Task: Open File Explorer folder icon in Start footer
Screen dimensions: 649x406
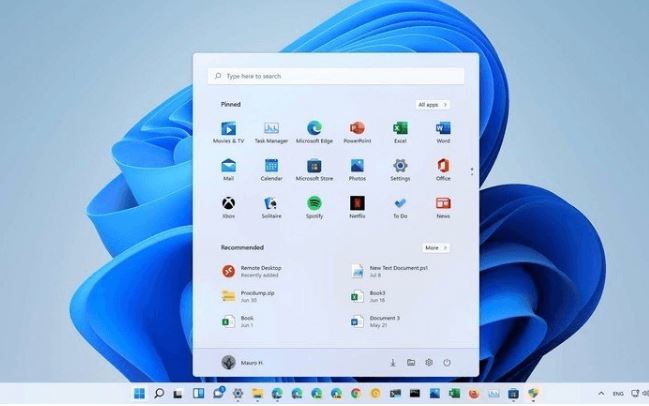Action: 411,363
